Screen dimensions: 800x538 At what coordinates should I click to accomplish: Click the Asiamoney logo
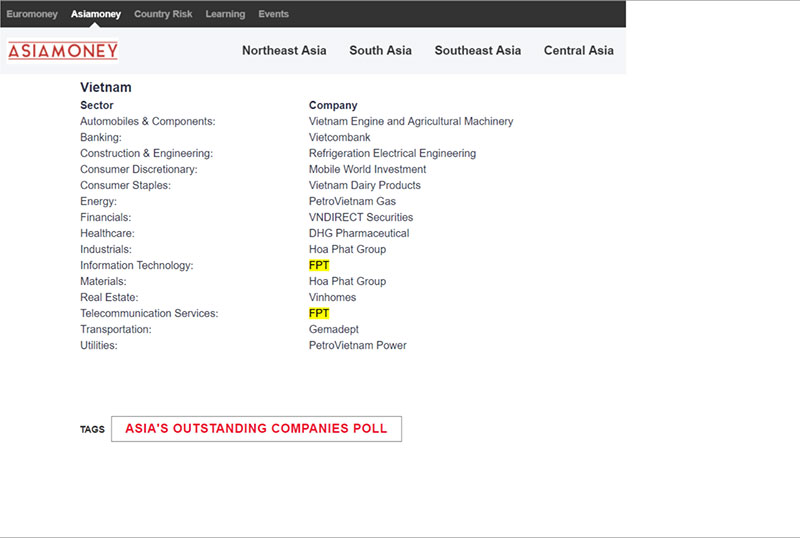(62, 50)
